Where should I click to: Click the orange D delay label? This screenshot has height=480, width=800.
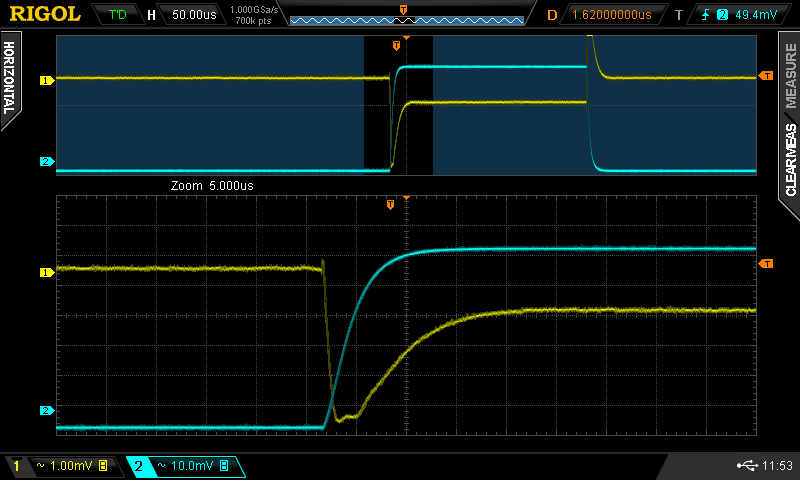(x=552, y=15)
